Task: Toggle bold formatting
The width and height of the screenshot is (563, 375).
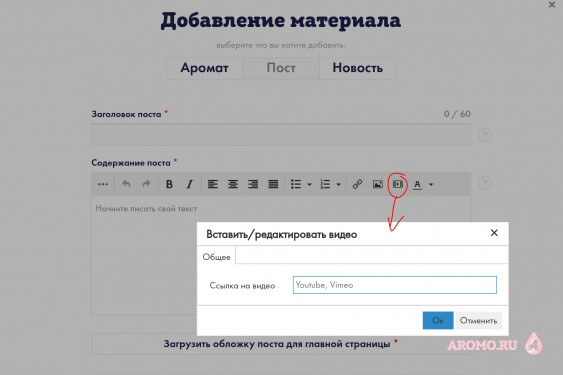Action: 169,184
